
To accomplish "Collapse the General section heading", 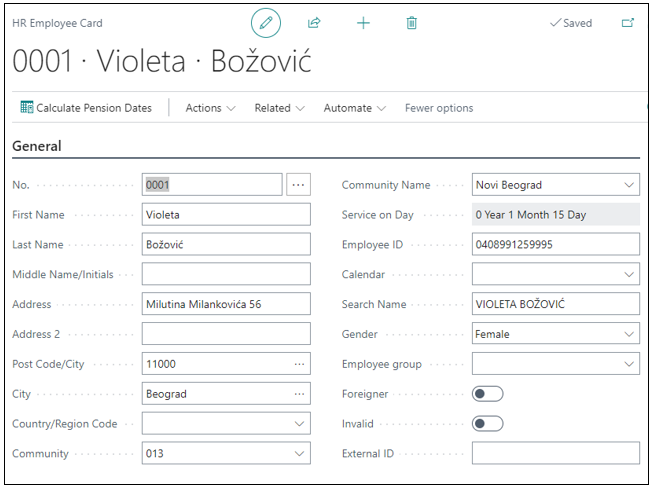I will click(x=37, y=146).
